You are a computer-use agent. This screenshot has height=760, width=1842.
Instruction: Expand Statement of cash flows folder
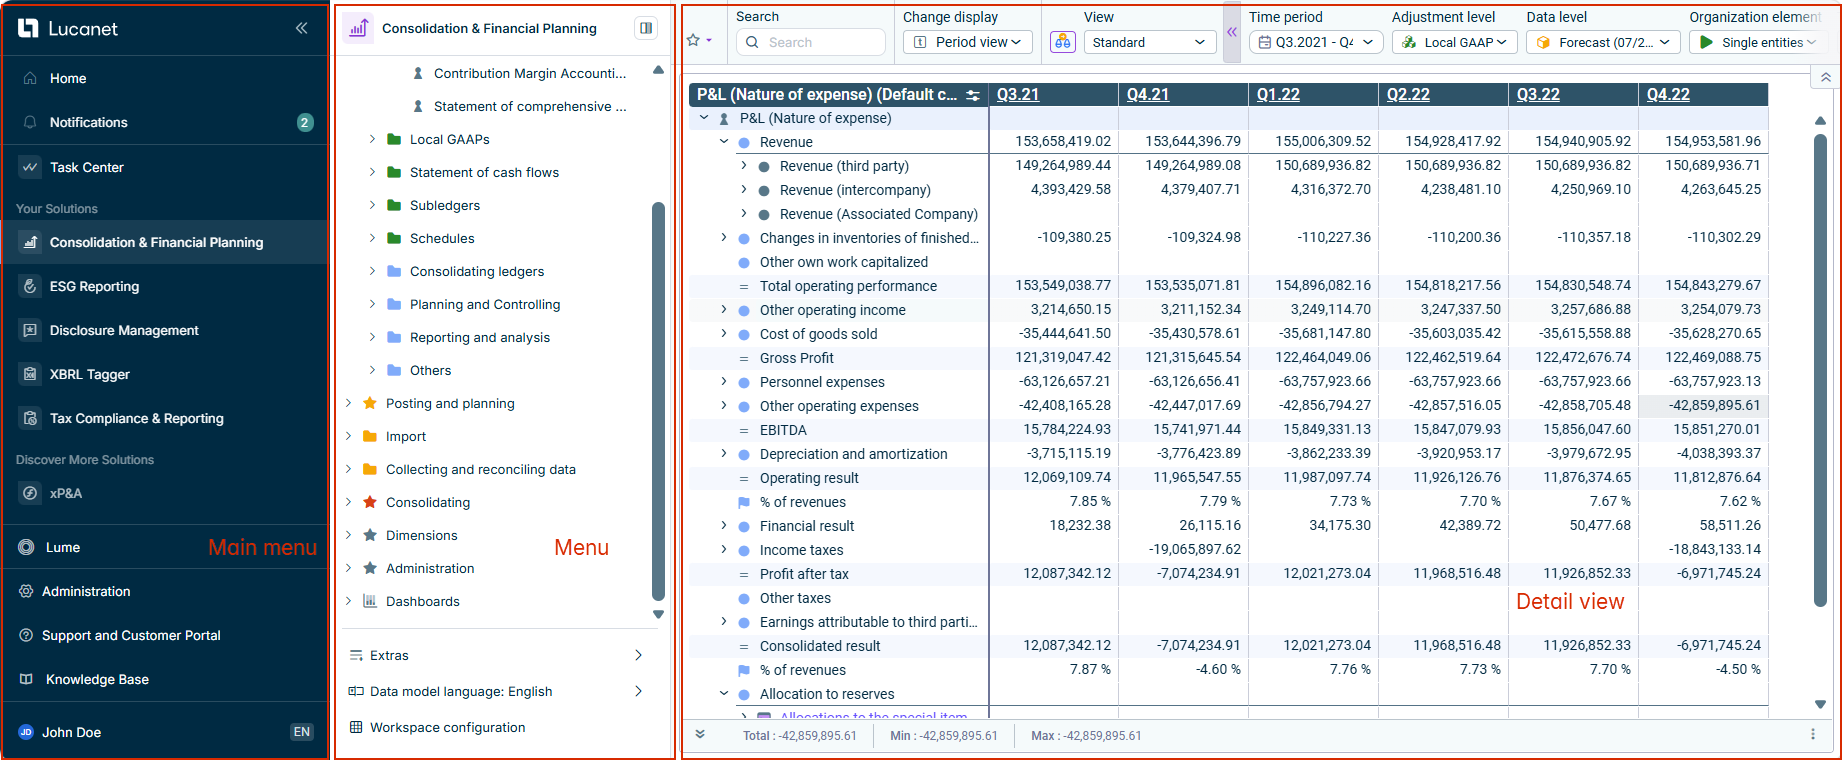point(372,172)
